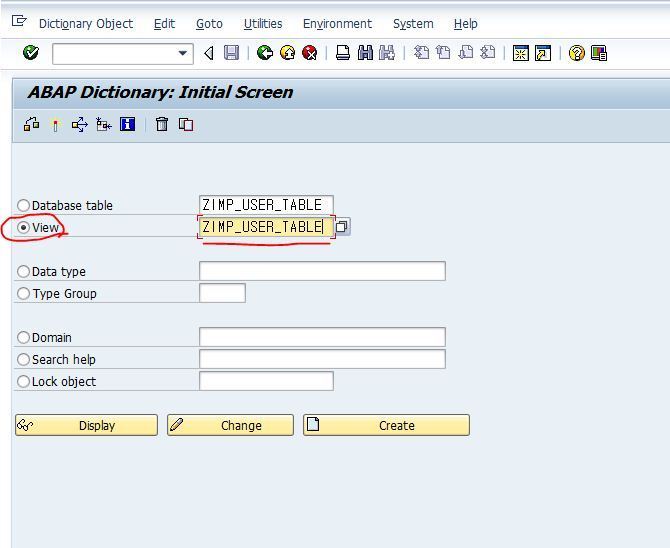Open the Utilities menu
The height and width of the screenshot is (548, 670).
click(263, 24)
